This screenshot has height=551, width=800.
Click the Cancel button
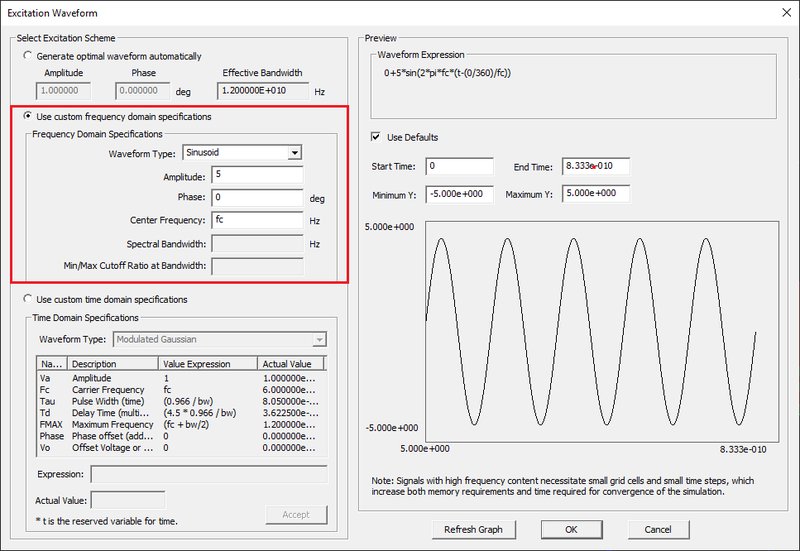[657, 529]
